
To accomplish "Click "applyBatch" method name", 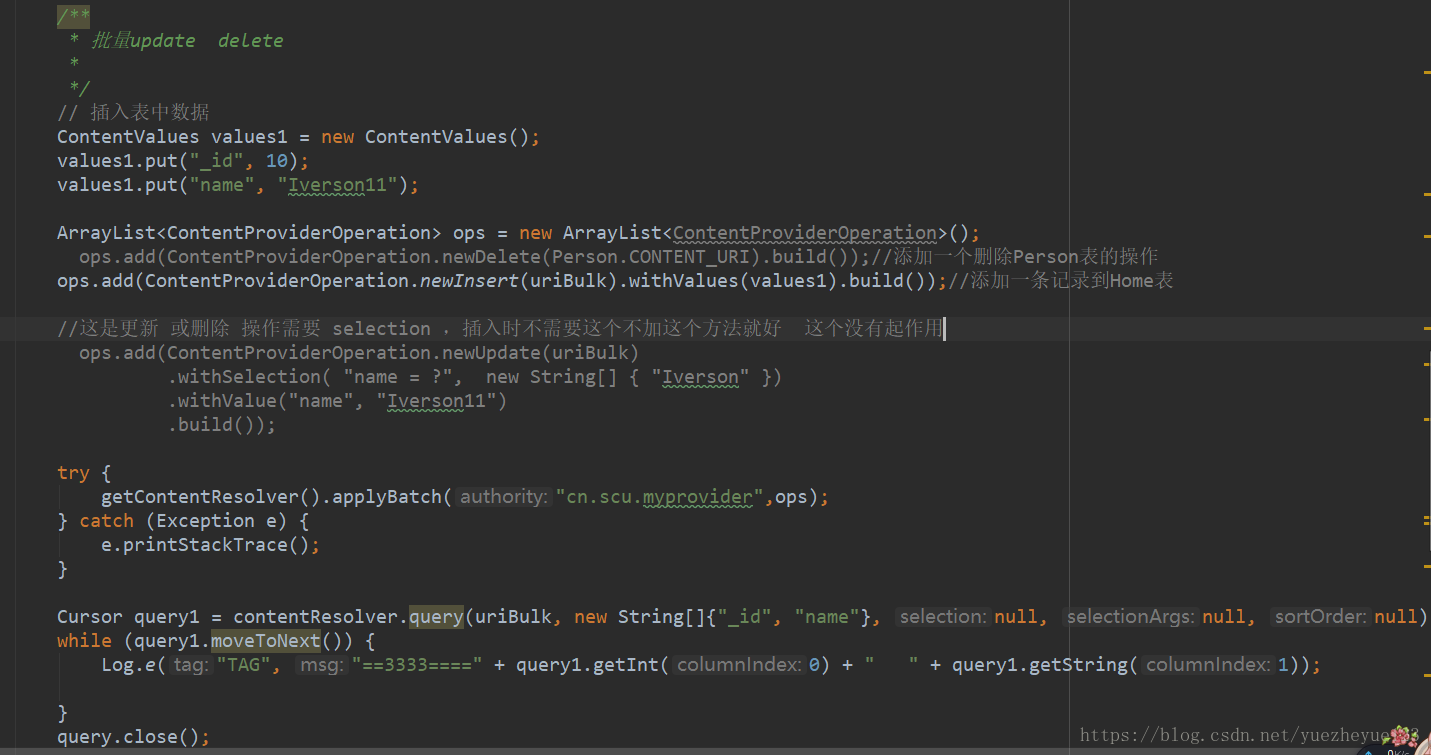I will pyautogui.click(x=387, y=497).
